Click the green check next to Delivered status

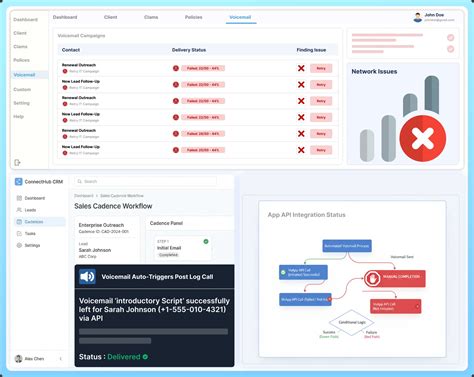145,357
